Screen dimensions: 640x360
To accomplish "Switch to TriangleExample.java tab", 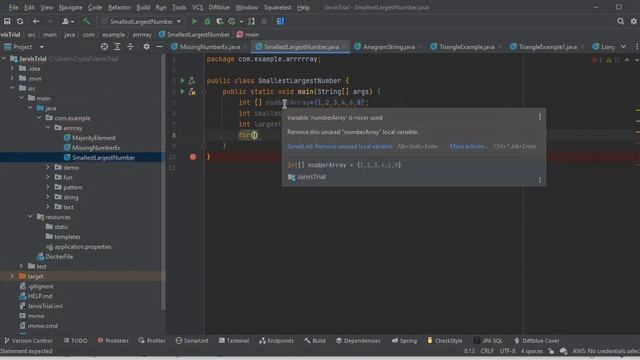I will click(467, 47).
